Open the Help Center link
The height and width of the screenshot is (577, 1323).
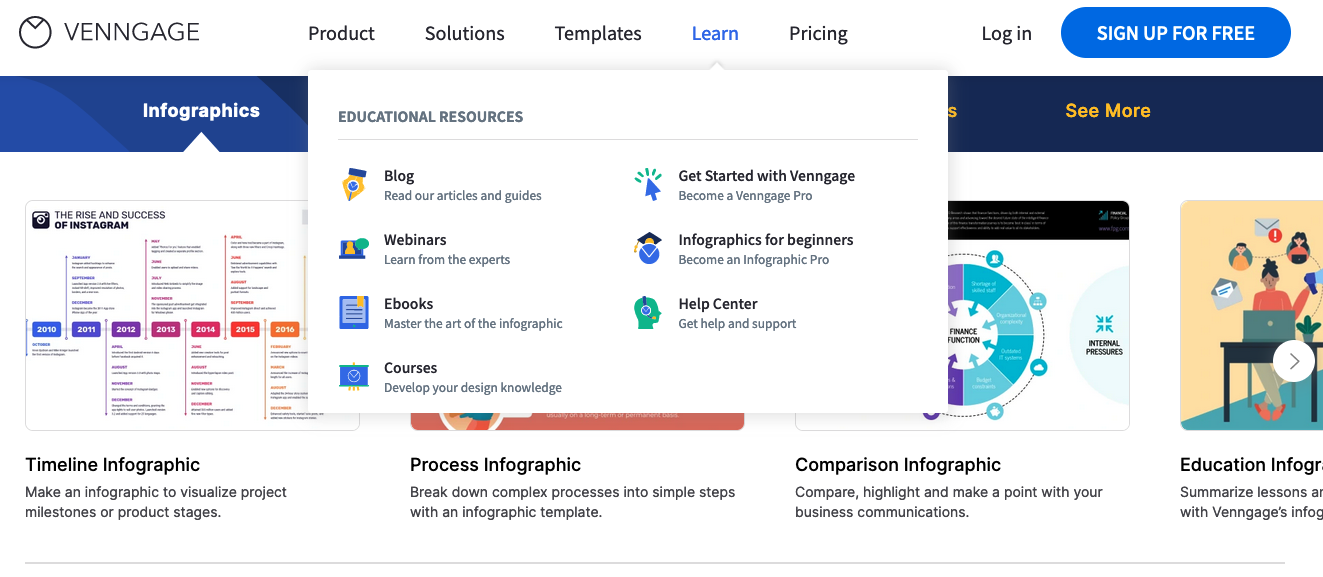tap(718, 303)
